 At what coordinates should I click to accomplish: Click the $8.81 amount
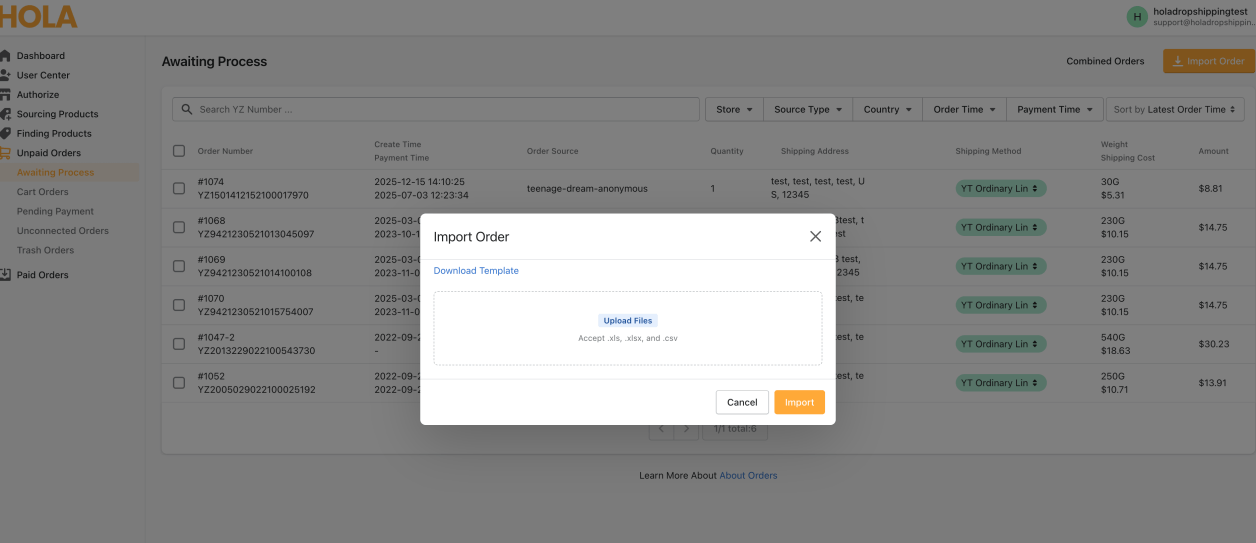click(x=1210, y=188)
